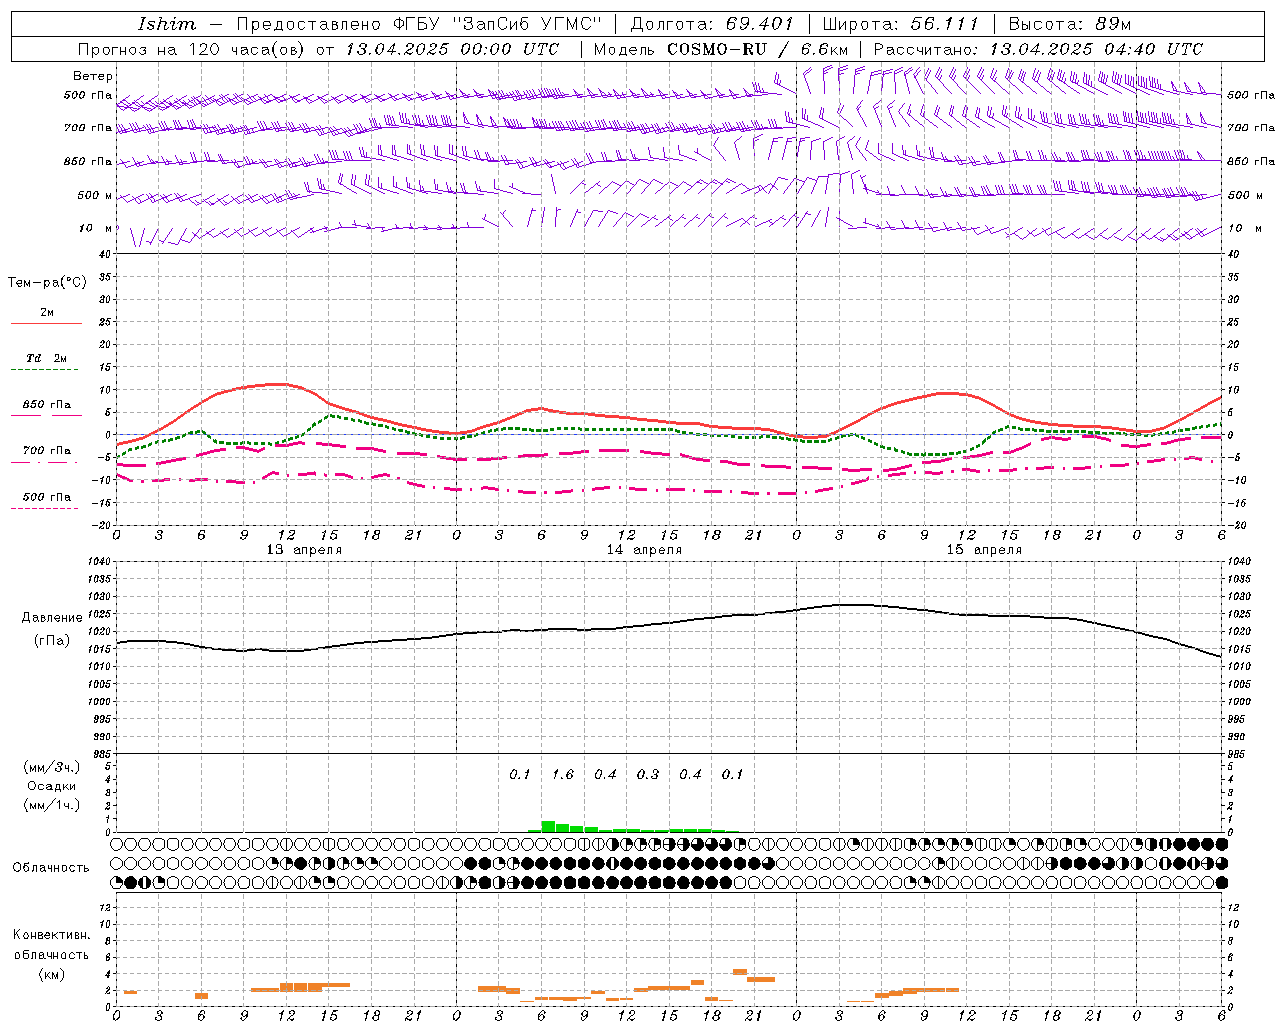Click the (гПа) unit label under Давление
Screen dimensions: 1280x1024
click(x=52, y=641)
